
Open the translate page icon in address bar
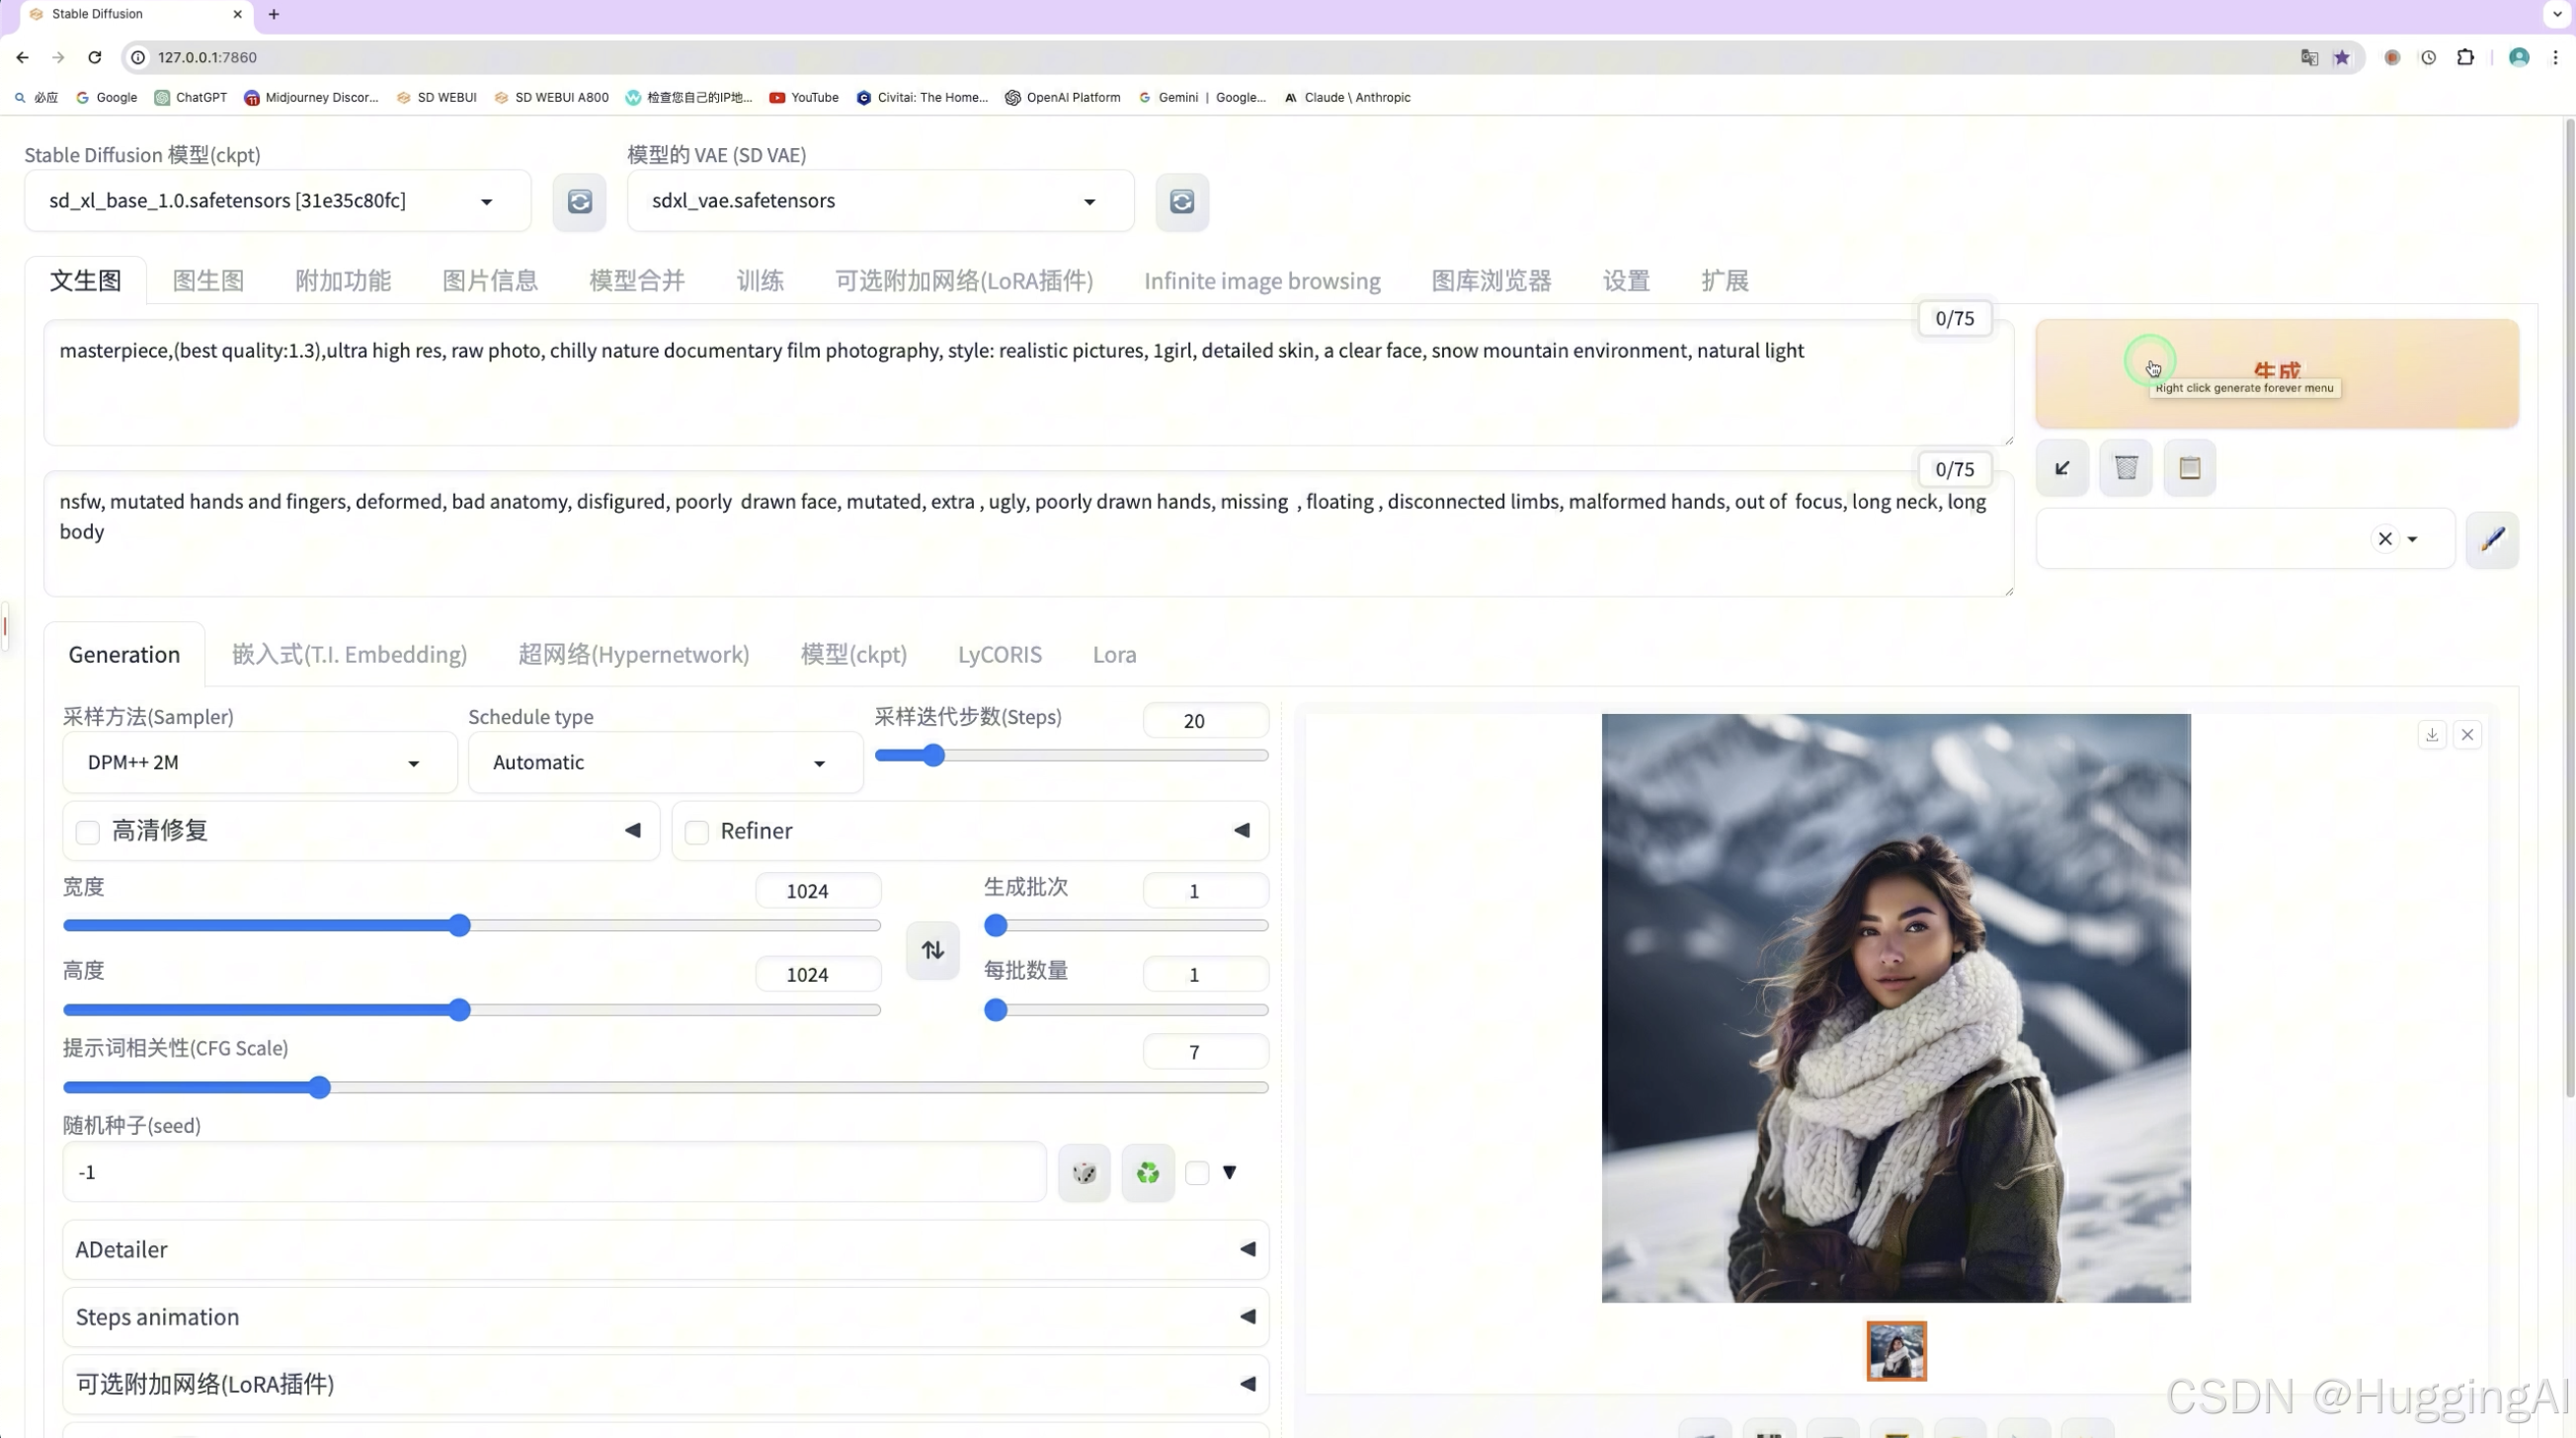coord(2309,57)
